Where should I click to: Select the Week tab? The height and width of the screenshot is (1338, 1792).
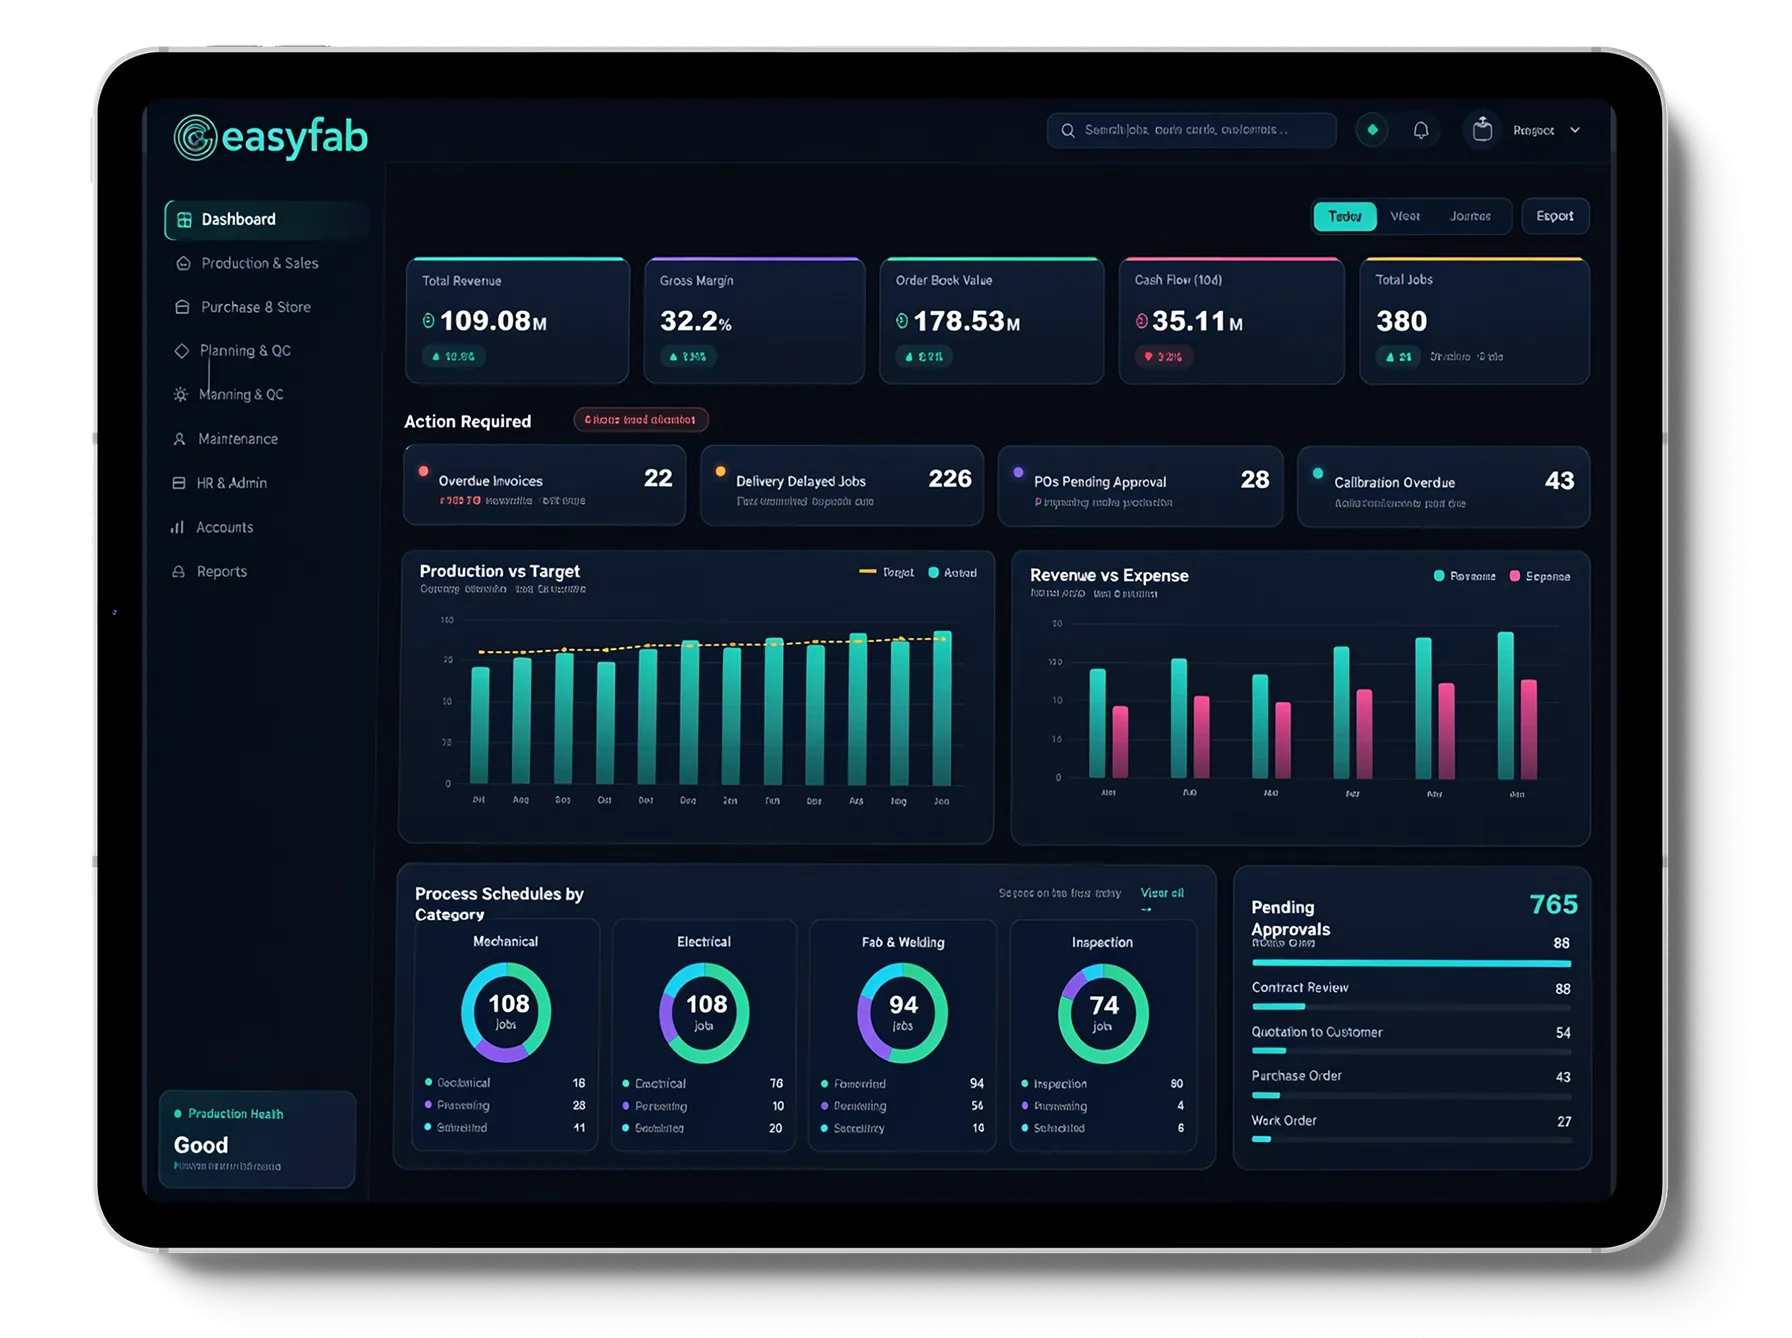click(x=1405, y=216)
